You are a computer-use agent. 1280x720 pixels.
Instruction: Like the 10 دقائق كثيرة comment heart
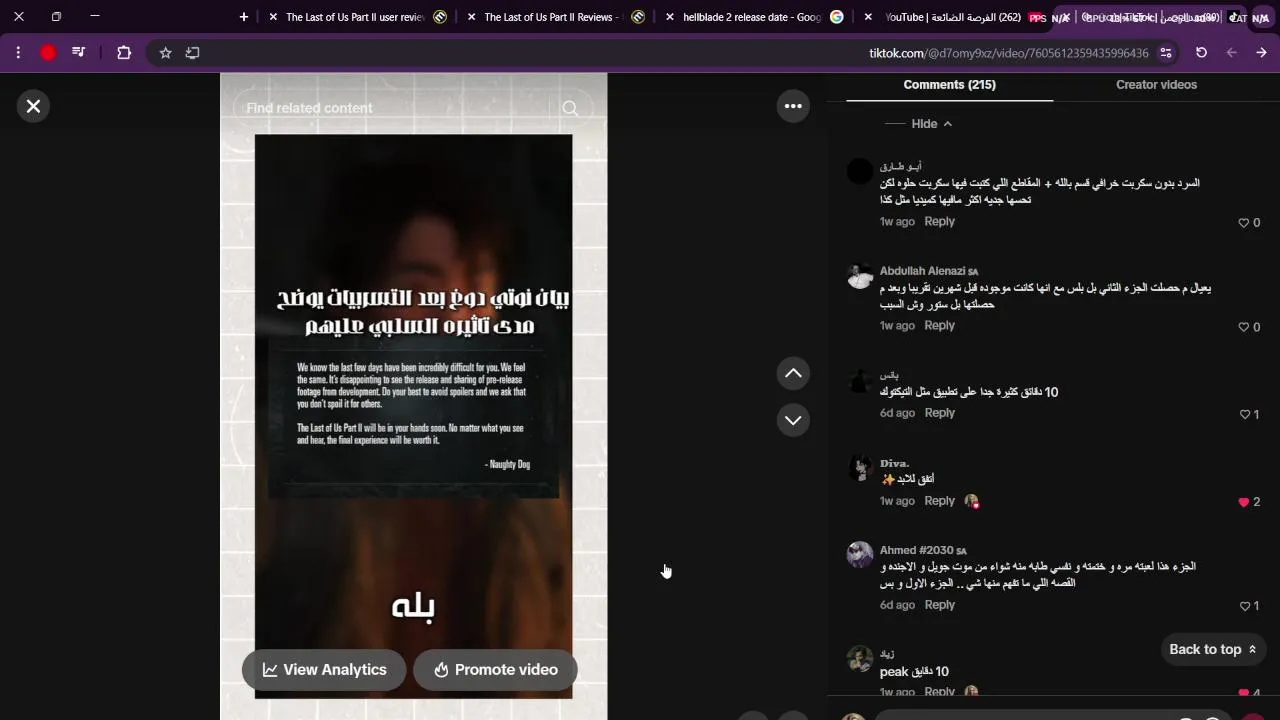tap(1244, 414)
